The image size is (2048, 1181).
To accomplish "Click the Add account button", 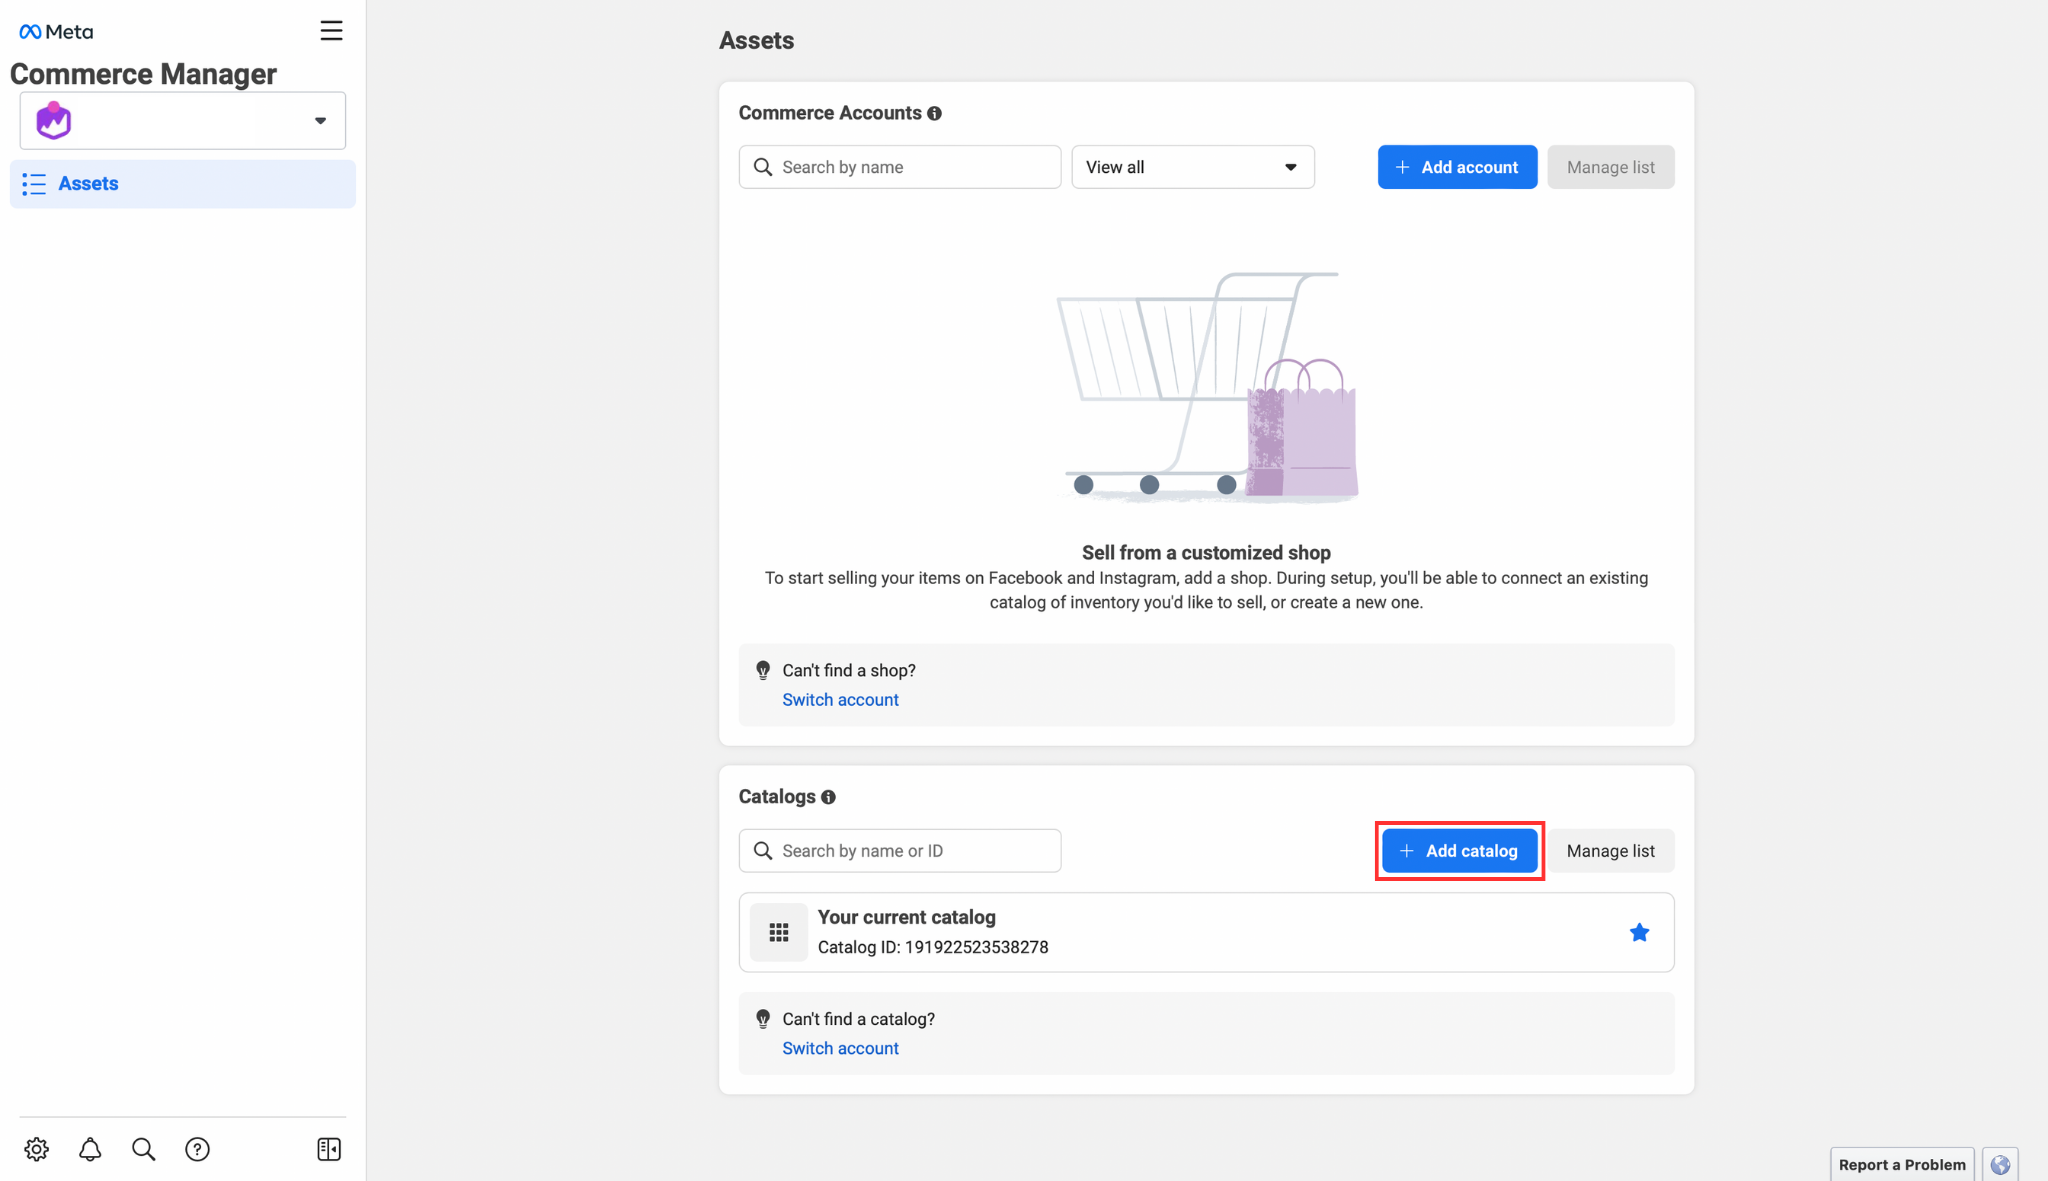I will 1458,167.
